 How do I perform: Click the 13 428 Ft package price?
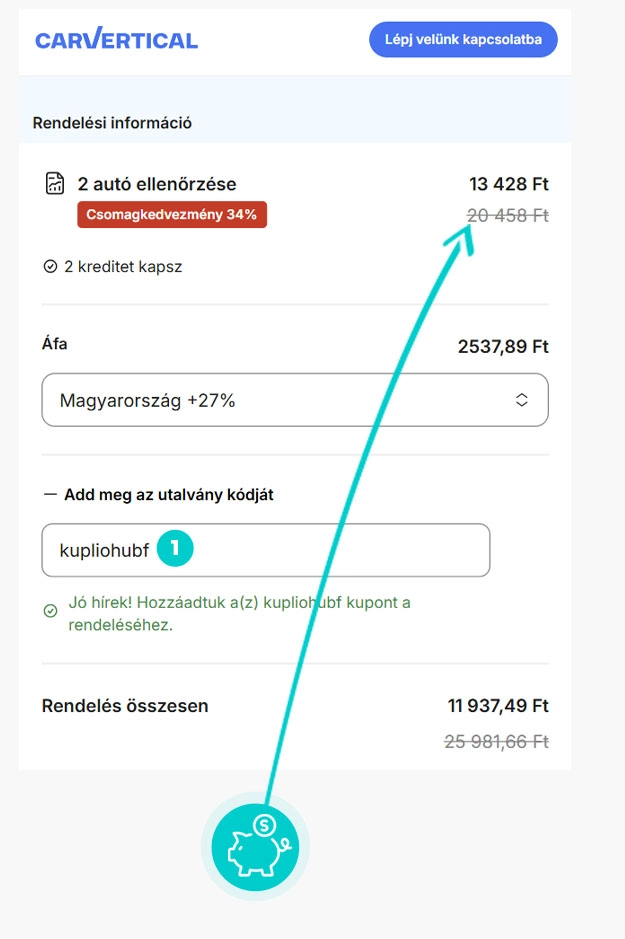click(508, 184)
